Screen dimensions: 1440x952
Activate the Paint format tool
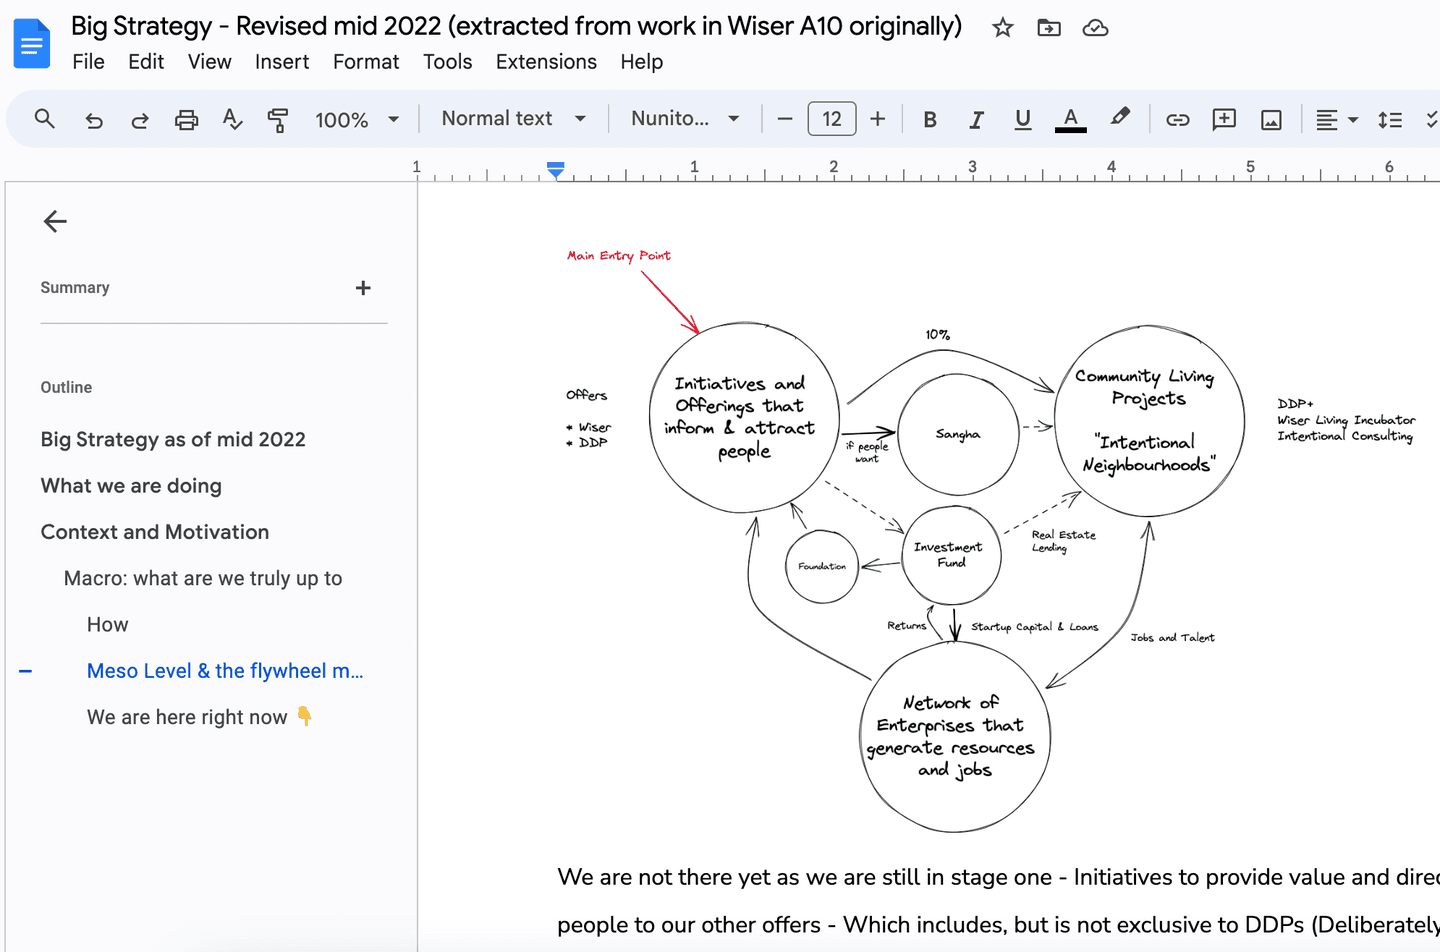point(277,118)
